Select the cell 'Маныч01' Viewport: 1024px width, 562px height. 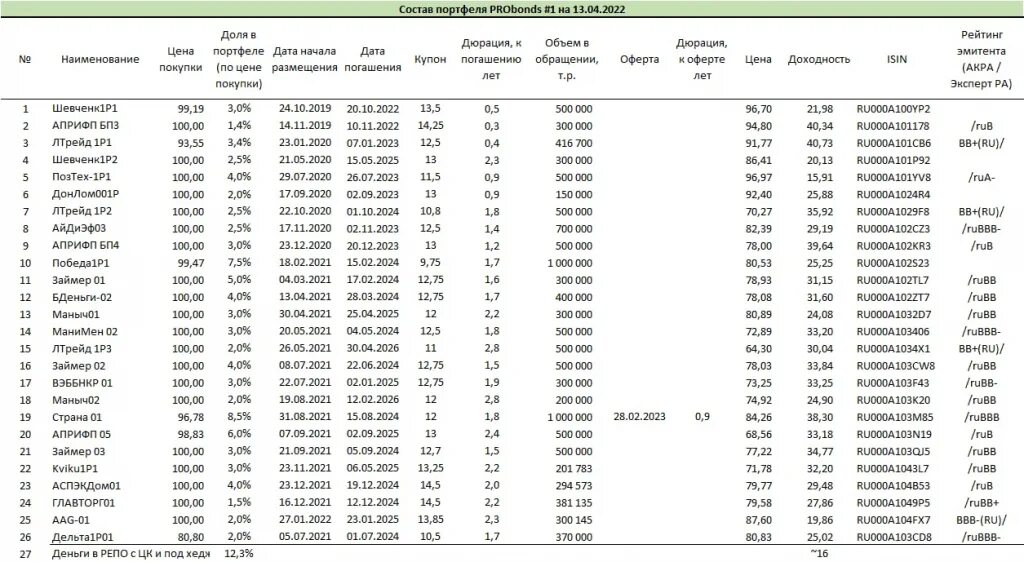coord(76,314)
